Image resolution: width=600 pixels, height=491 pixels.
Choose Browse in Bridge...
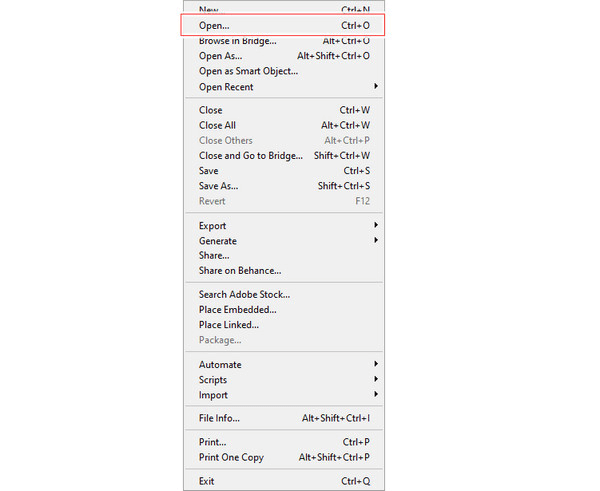tap(284, 41)
